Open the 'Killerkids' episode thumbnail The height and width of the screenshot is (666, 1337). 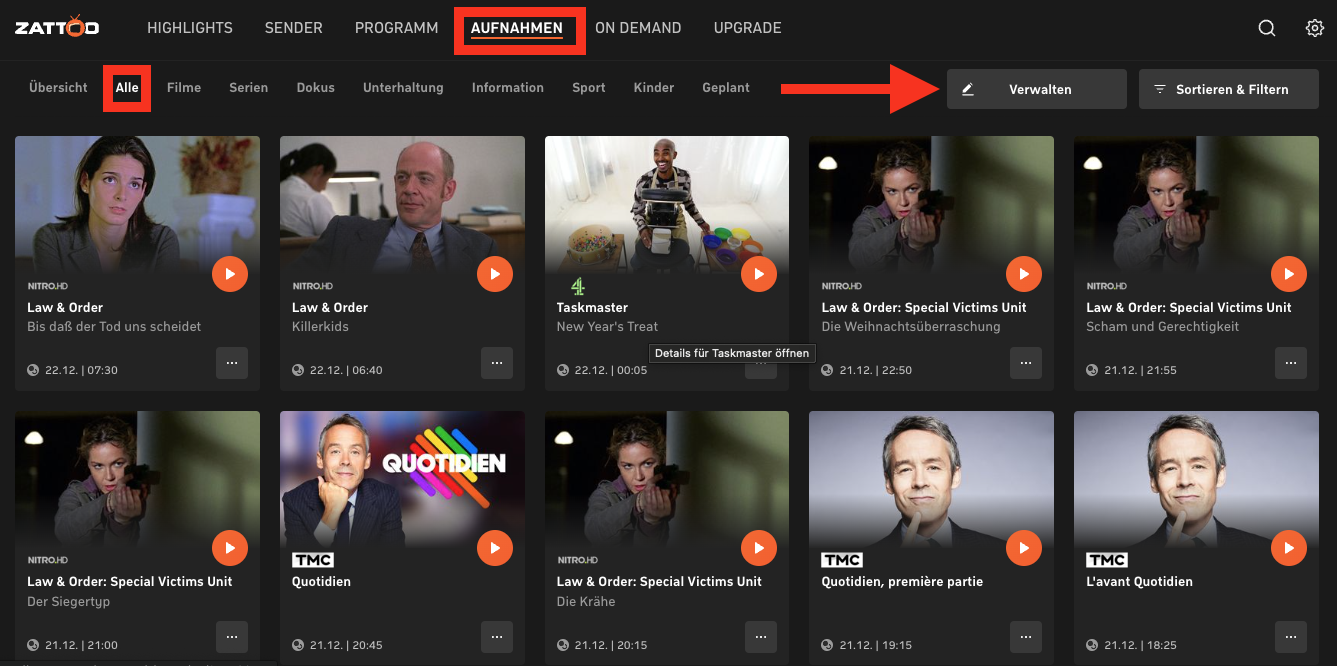pos(402,205)
